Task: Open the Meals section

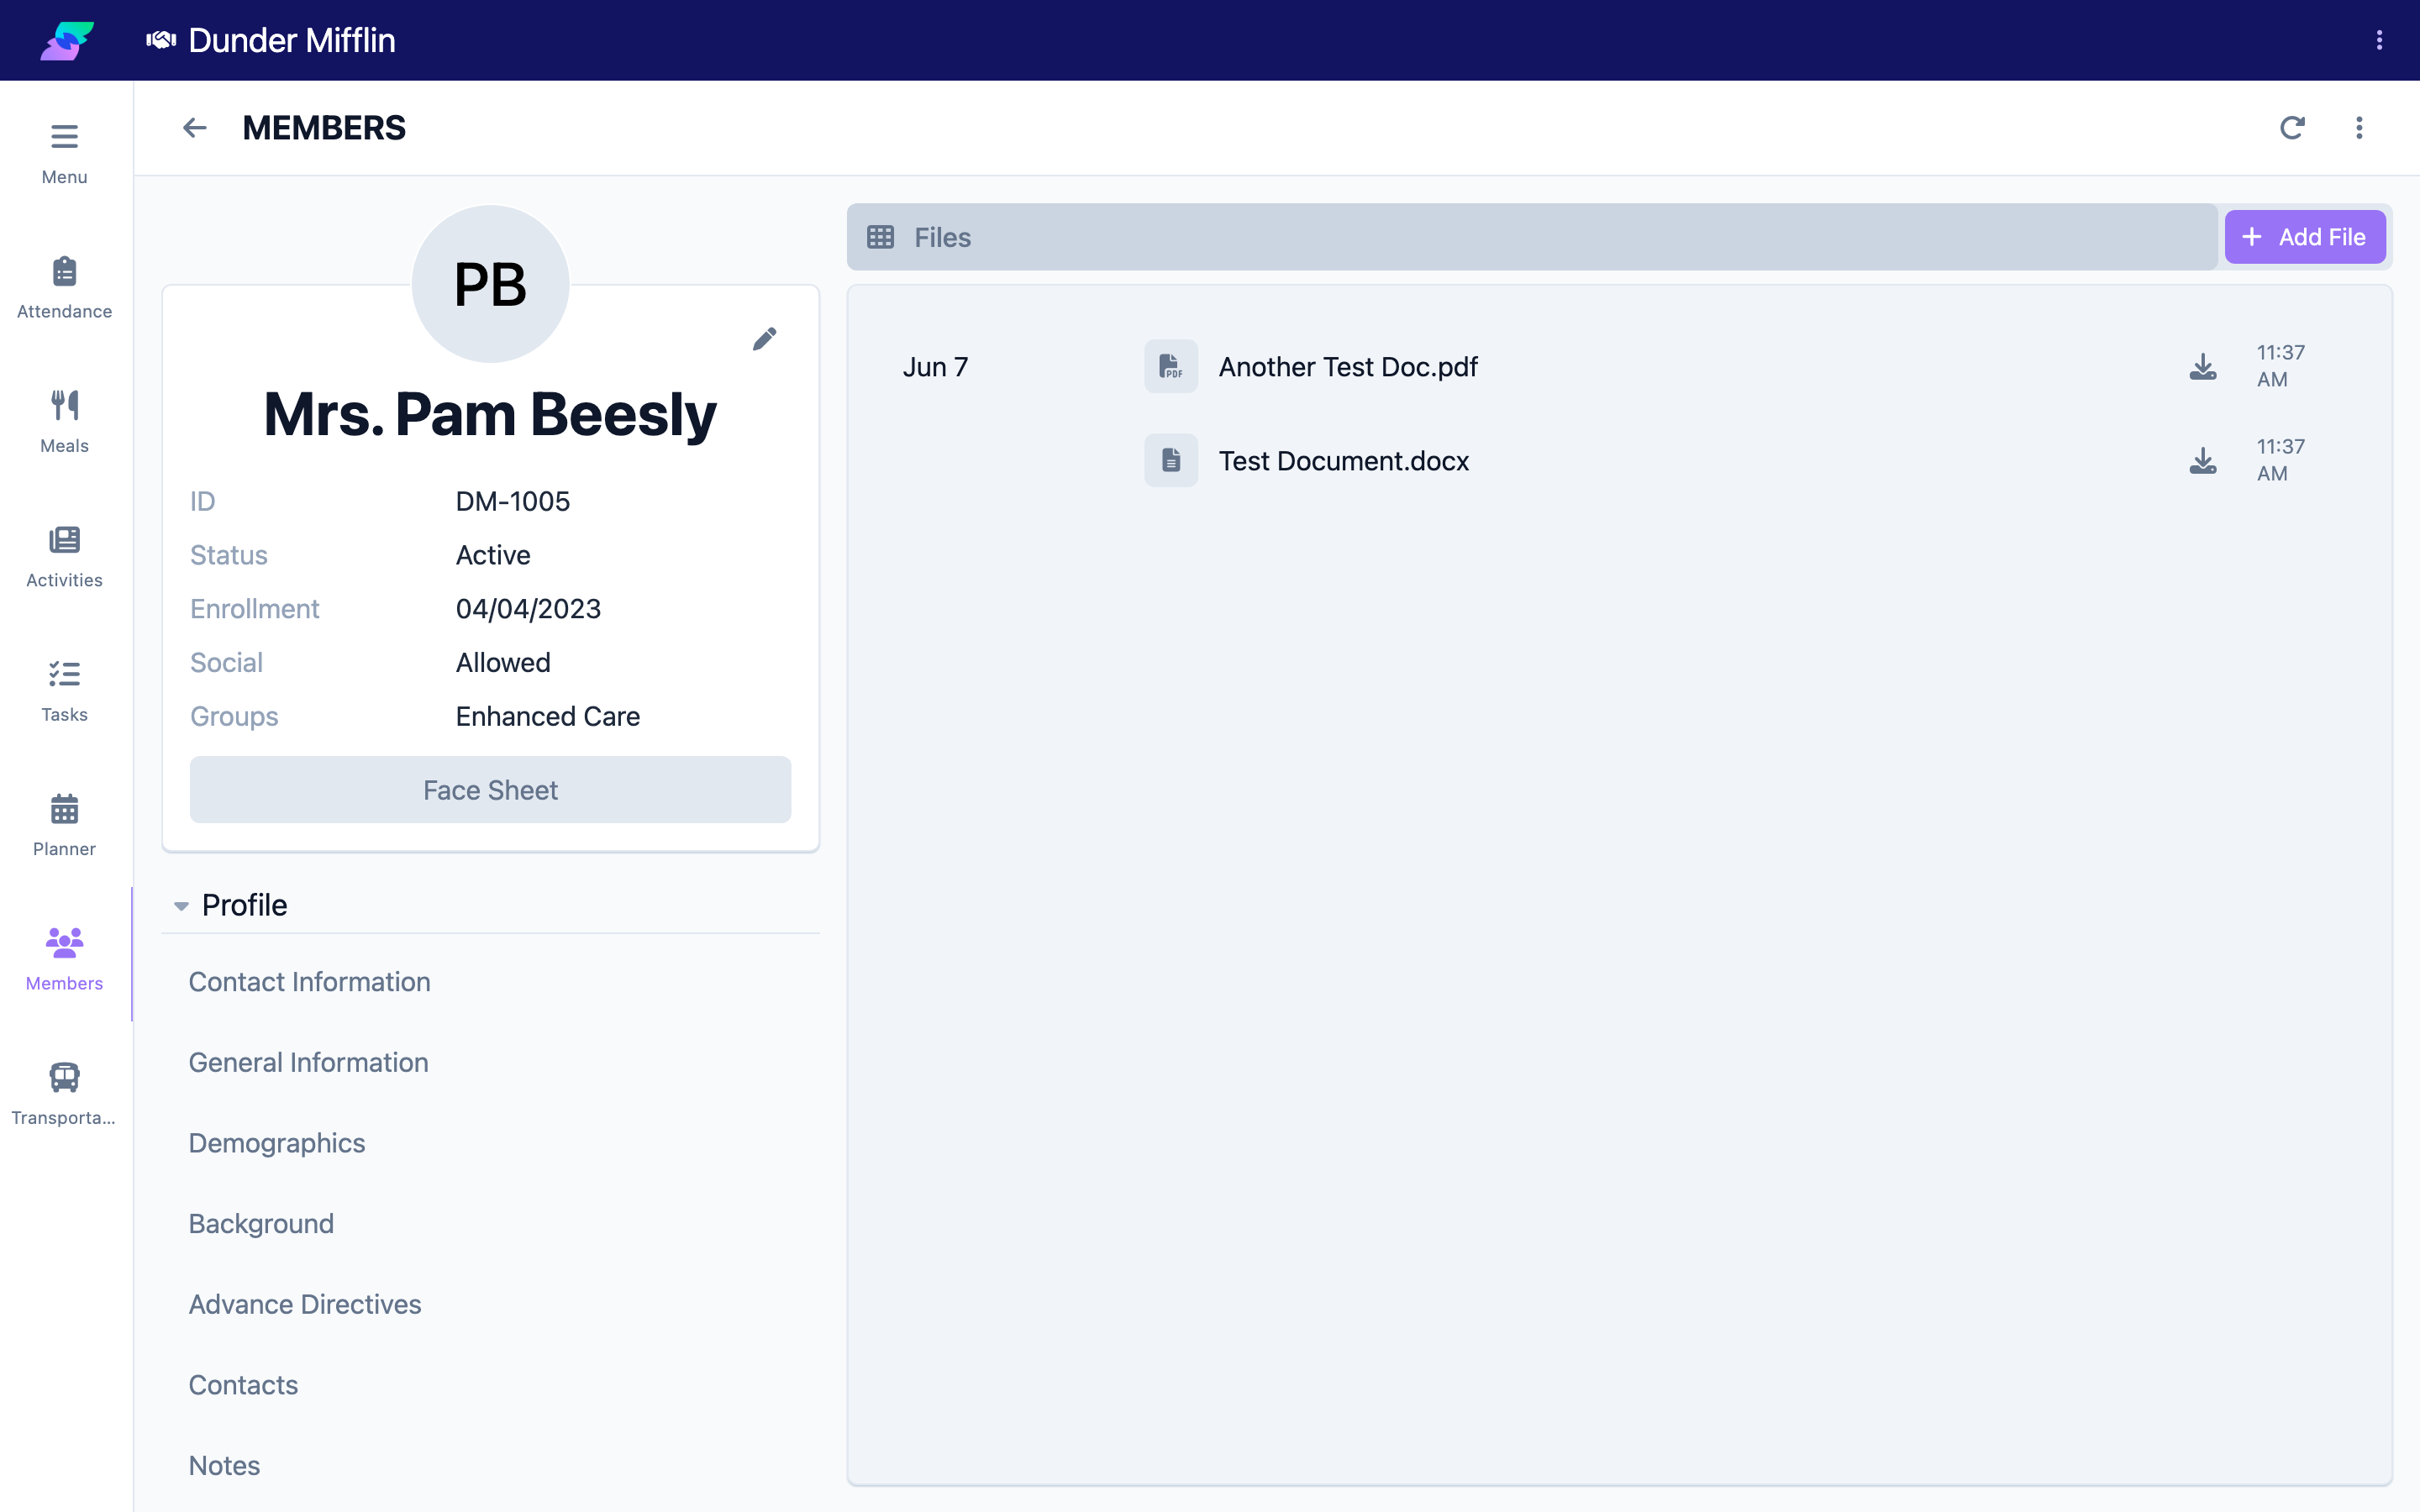Action: [x=64, y=422]
